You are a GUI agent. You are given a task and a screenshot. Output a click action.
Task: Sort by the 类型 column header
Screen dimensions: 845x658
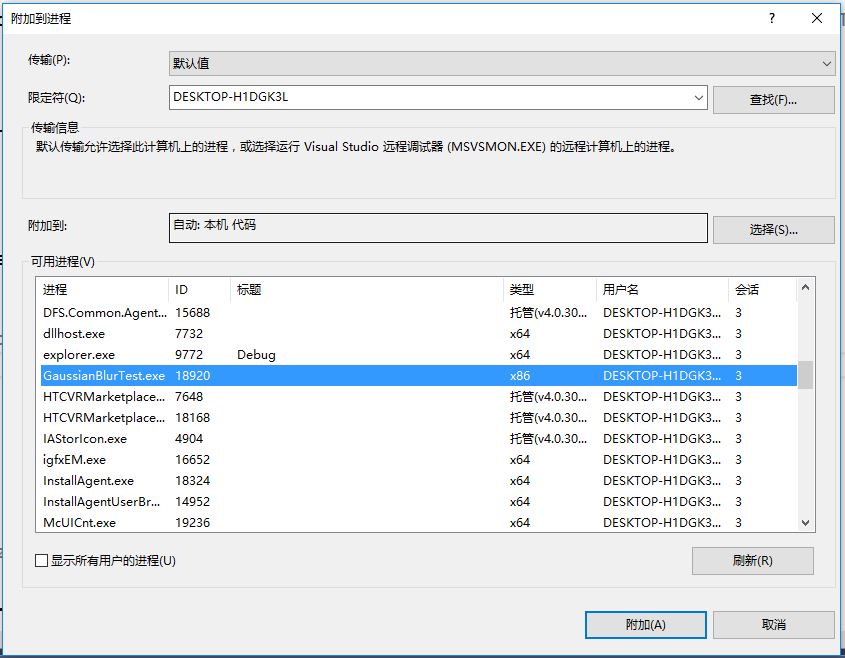[x=550, y=290]
